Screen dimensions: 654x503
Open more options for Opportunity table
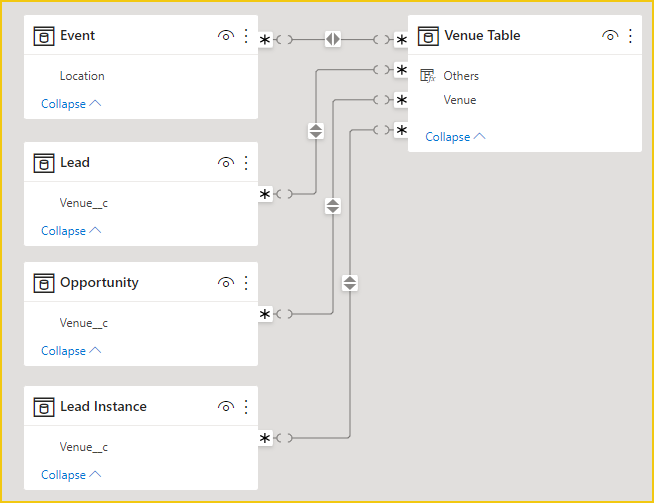(x=246, y=283)
